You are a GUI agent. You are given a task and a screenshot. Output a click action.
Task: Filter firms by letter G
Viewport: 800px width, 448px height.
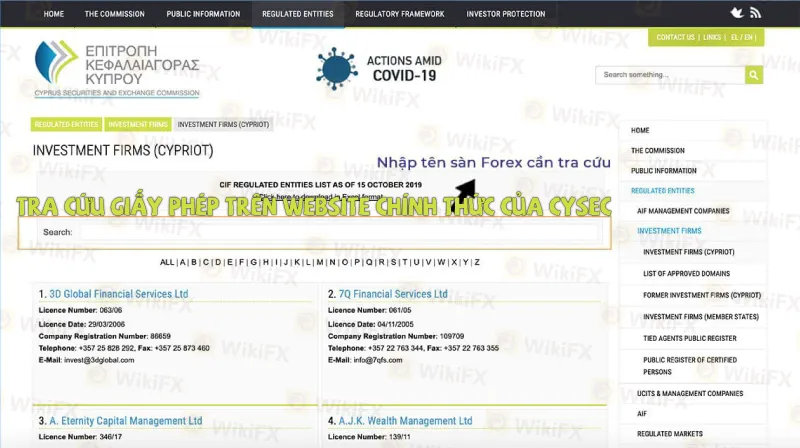(x=254, y=262)
